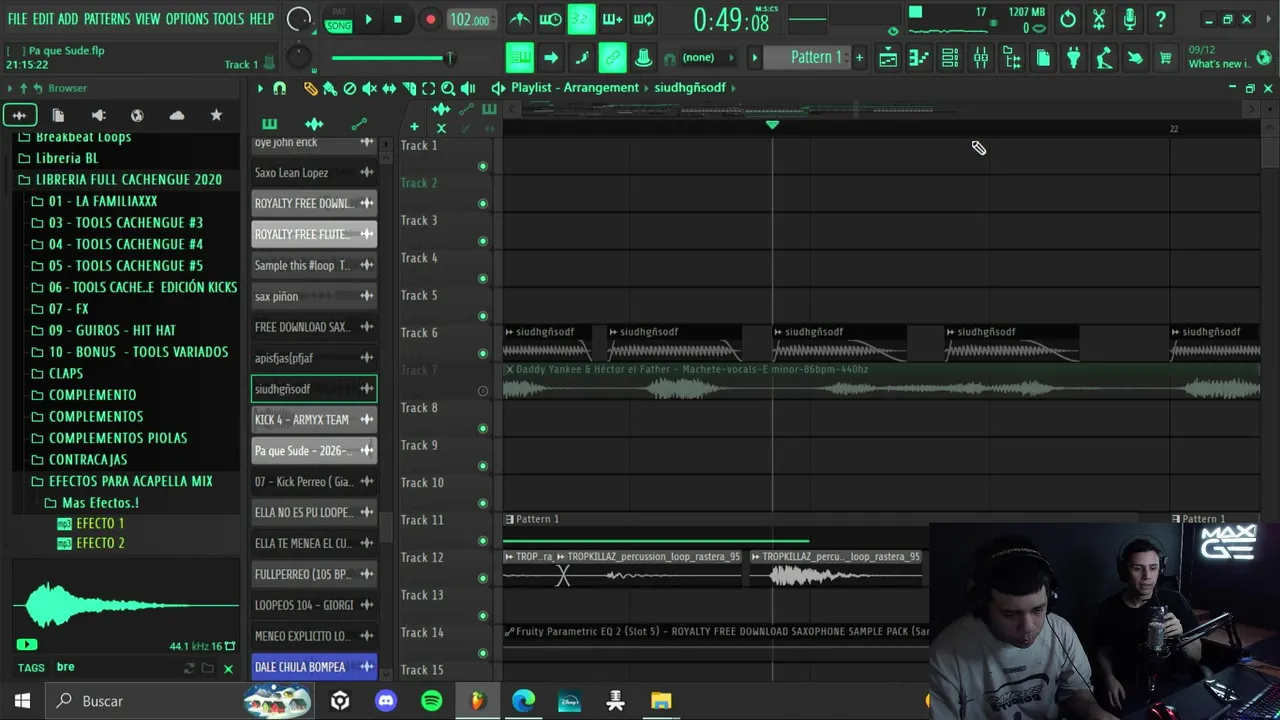
Task: Select the sax piñon clip in picker
Action: click(314, 296)
